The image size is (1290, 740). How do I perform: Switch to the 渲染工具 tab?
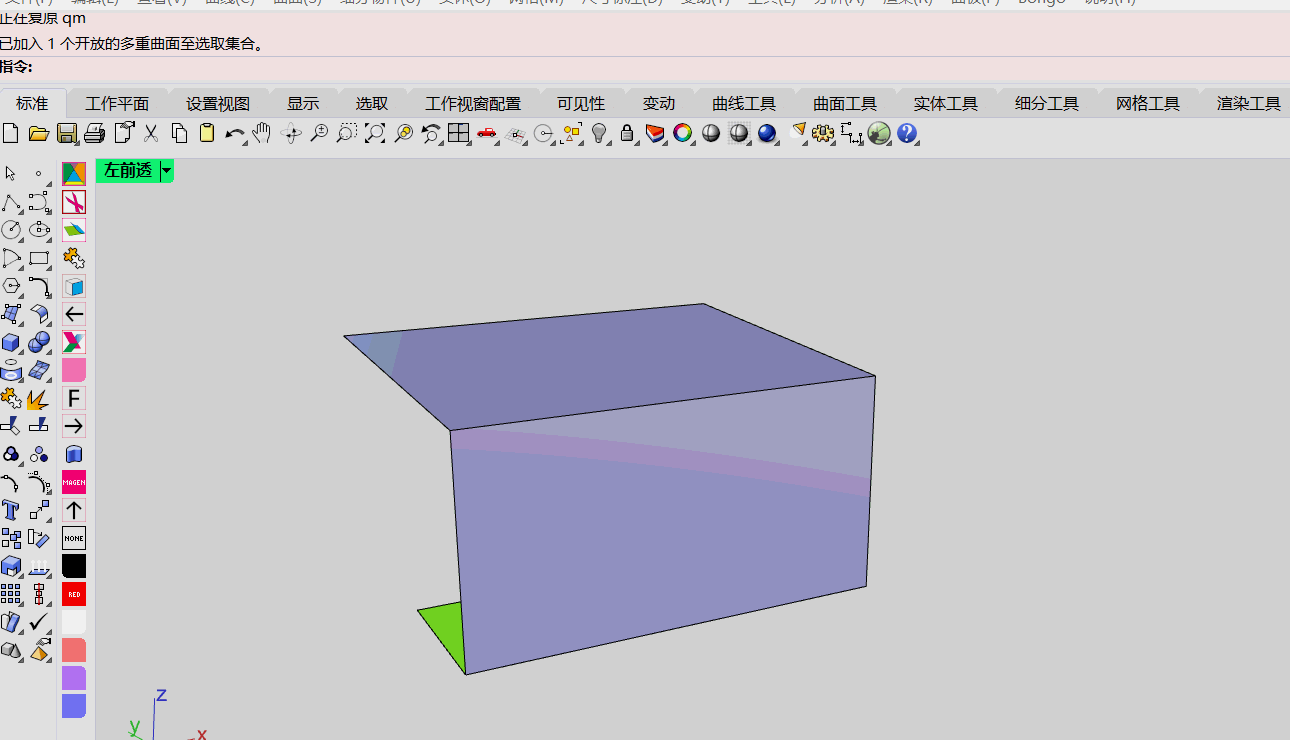tap(1249, 102)
